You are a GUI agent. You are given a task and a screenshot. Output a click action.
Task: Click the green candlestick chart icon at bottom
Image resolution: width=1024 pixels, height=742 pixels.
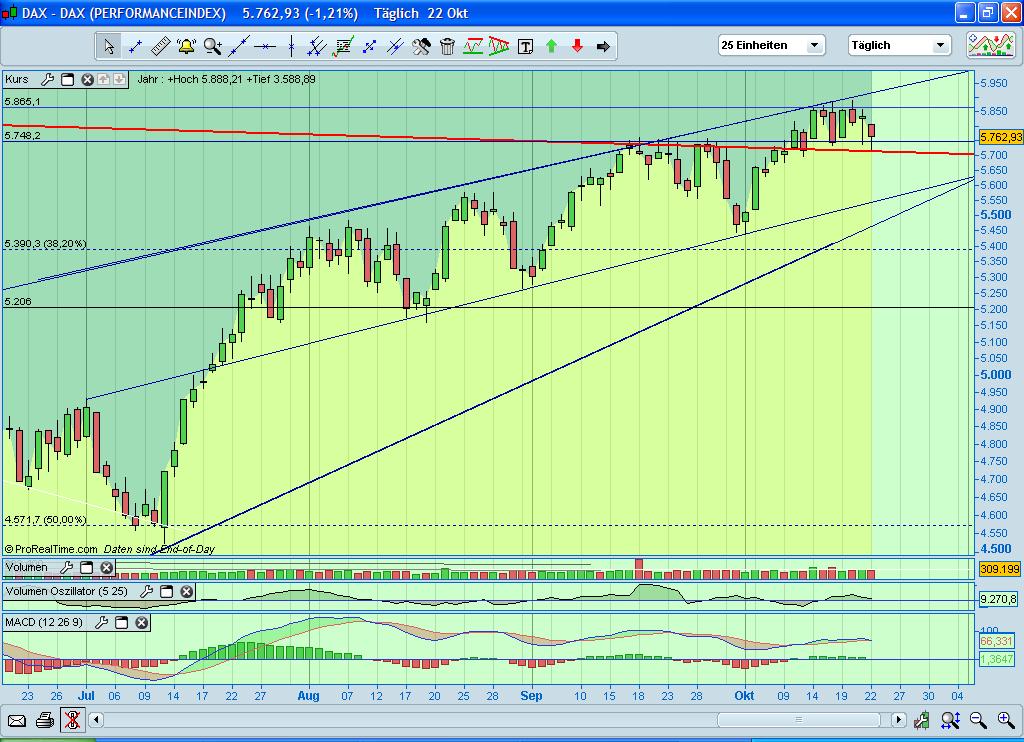point(921,720)
